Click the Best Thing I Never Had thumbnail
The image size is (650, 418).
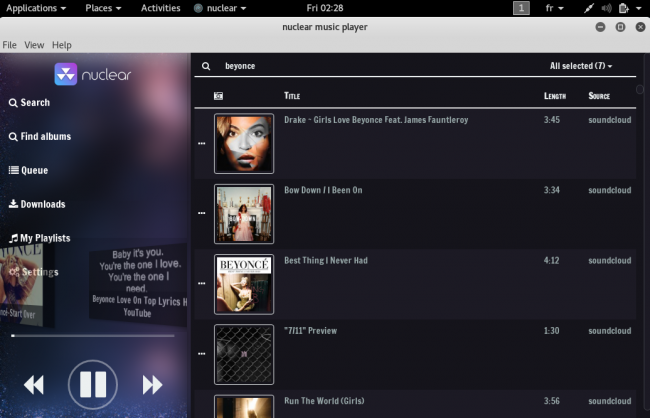pos(244,284)
